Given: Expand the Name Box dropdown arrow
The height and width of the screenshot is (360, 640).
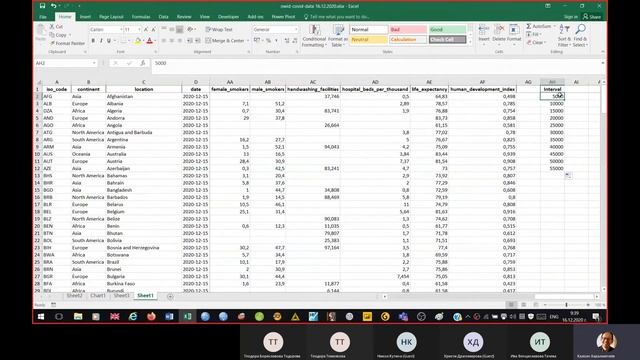Looking at the screenshot, I should click(94, 63).
